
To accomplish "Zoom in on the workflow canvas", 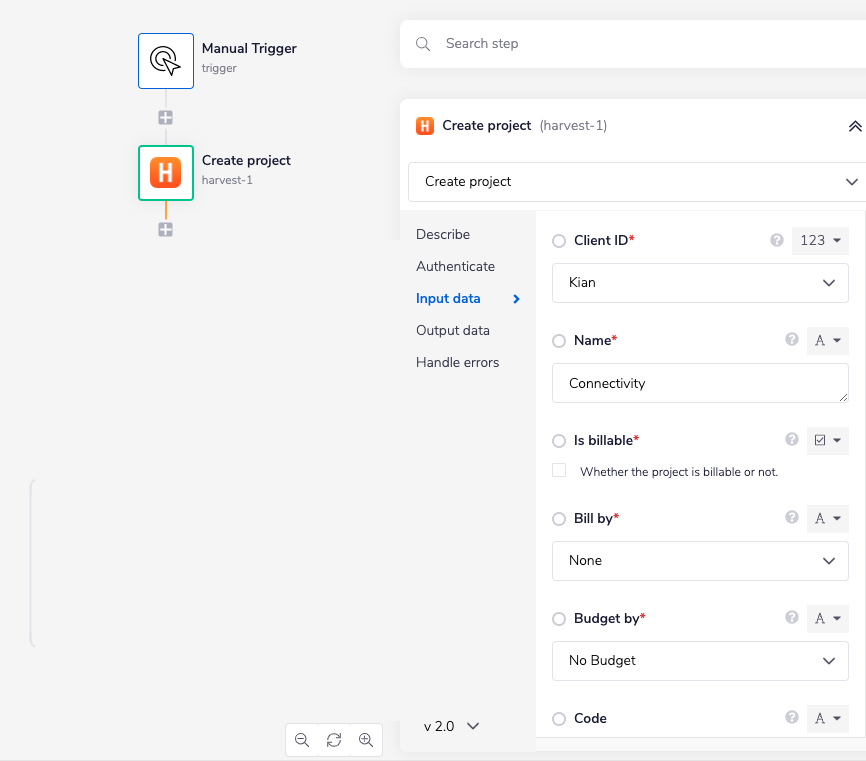I will tap(366, 740).
